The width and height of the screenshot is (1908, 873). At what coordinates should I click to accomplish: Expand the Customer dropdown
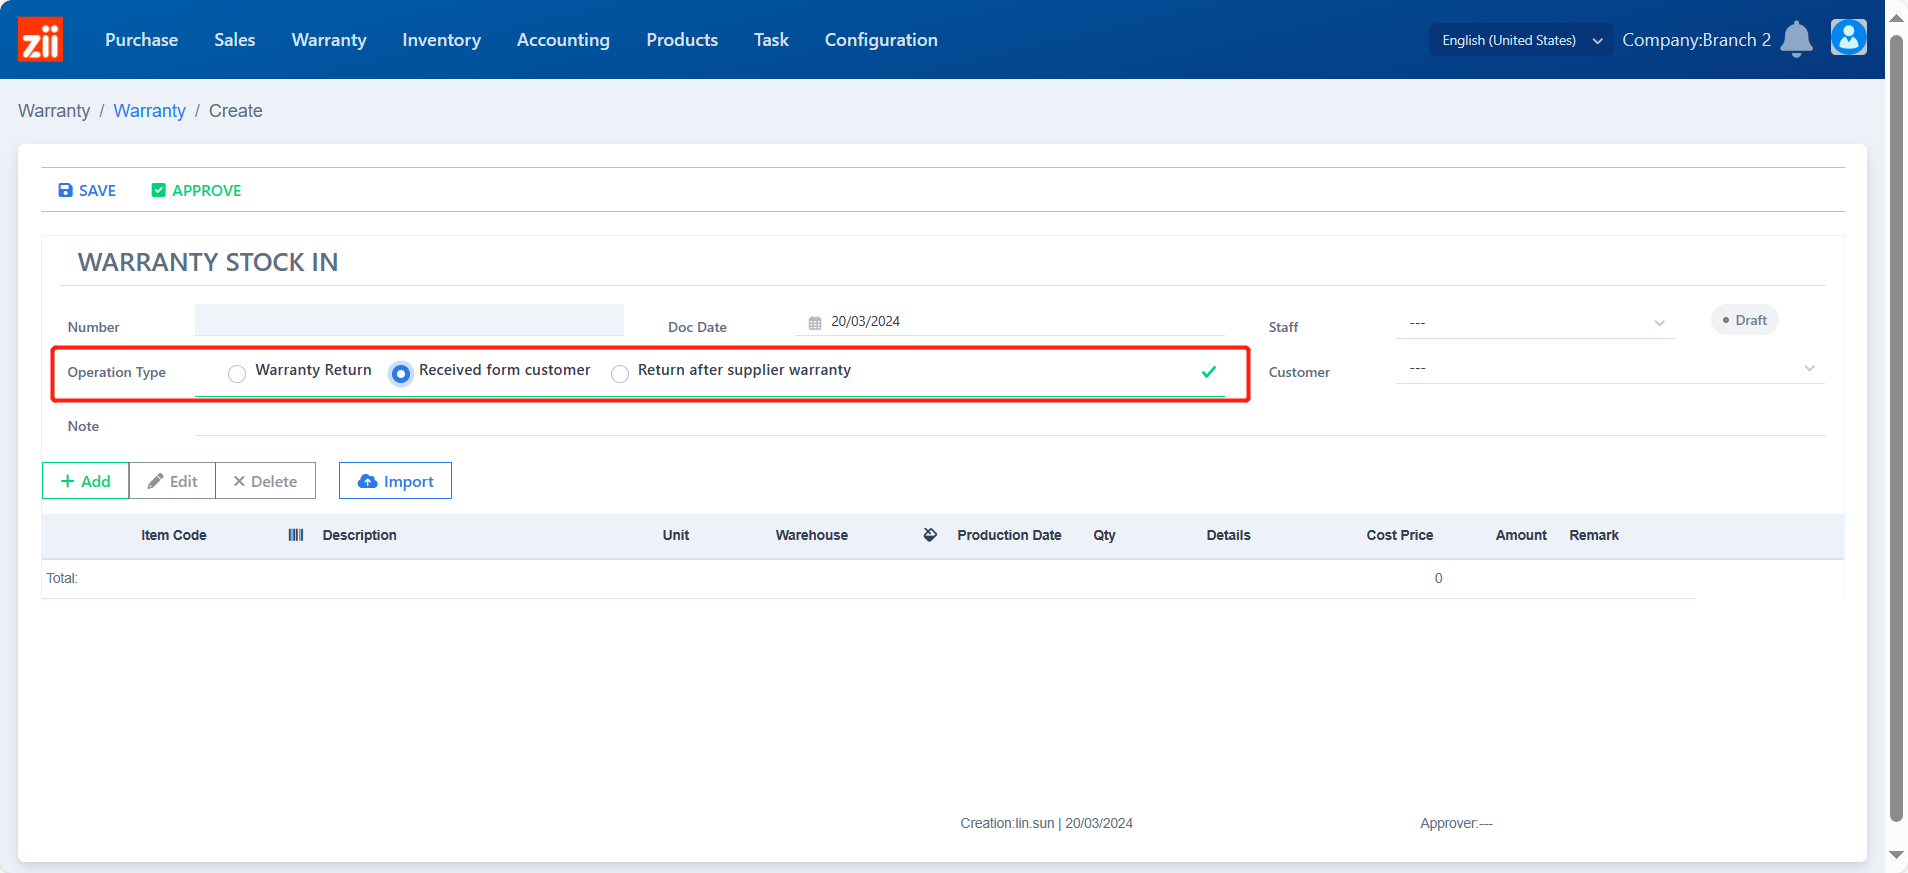[1610, 368]
